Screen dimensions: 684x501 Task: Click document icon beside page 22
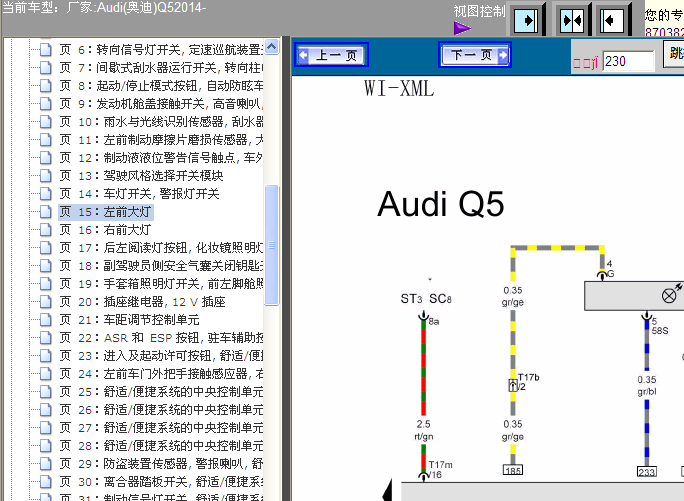point(46,338)
